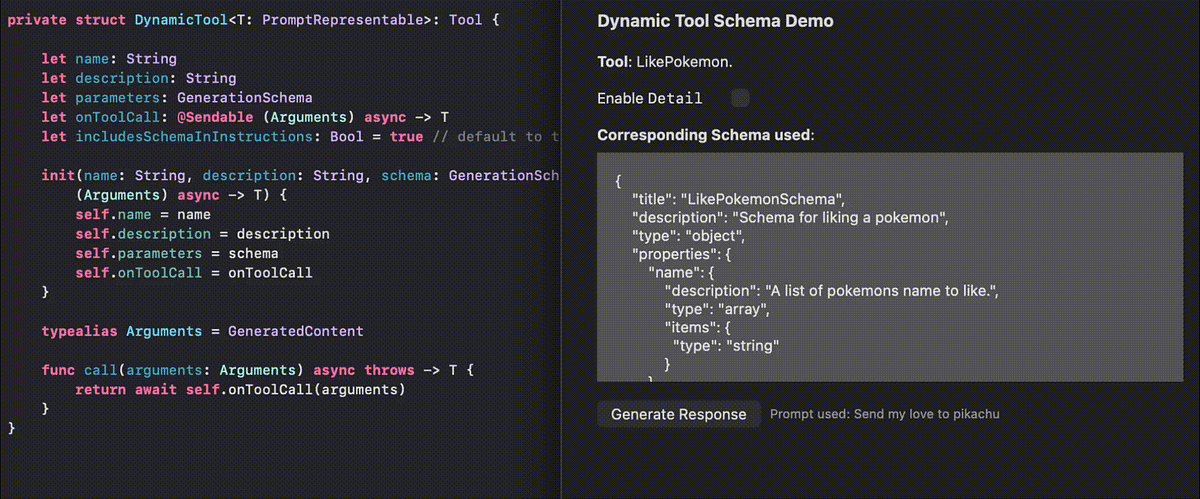Screen dimensions: 1200x499
Task: Click the Generate Response button
Action: [x=678, y=414]
